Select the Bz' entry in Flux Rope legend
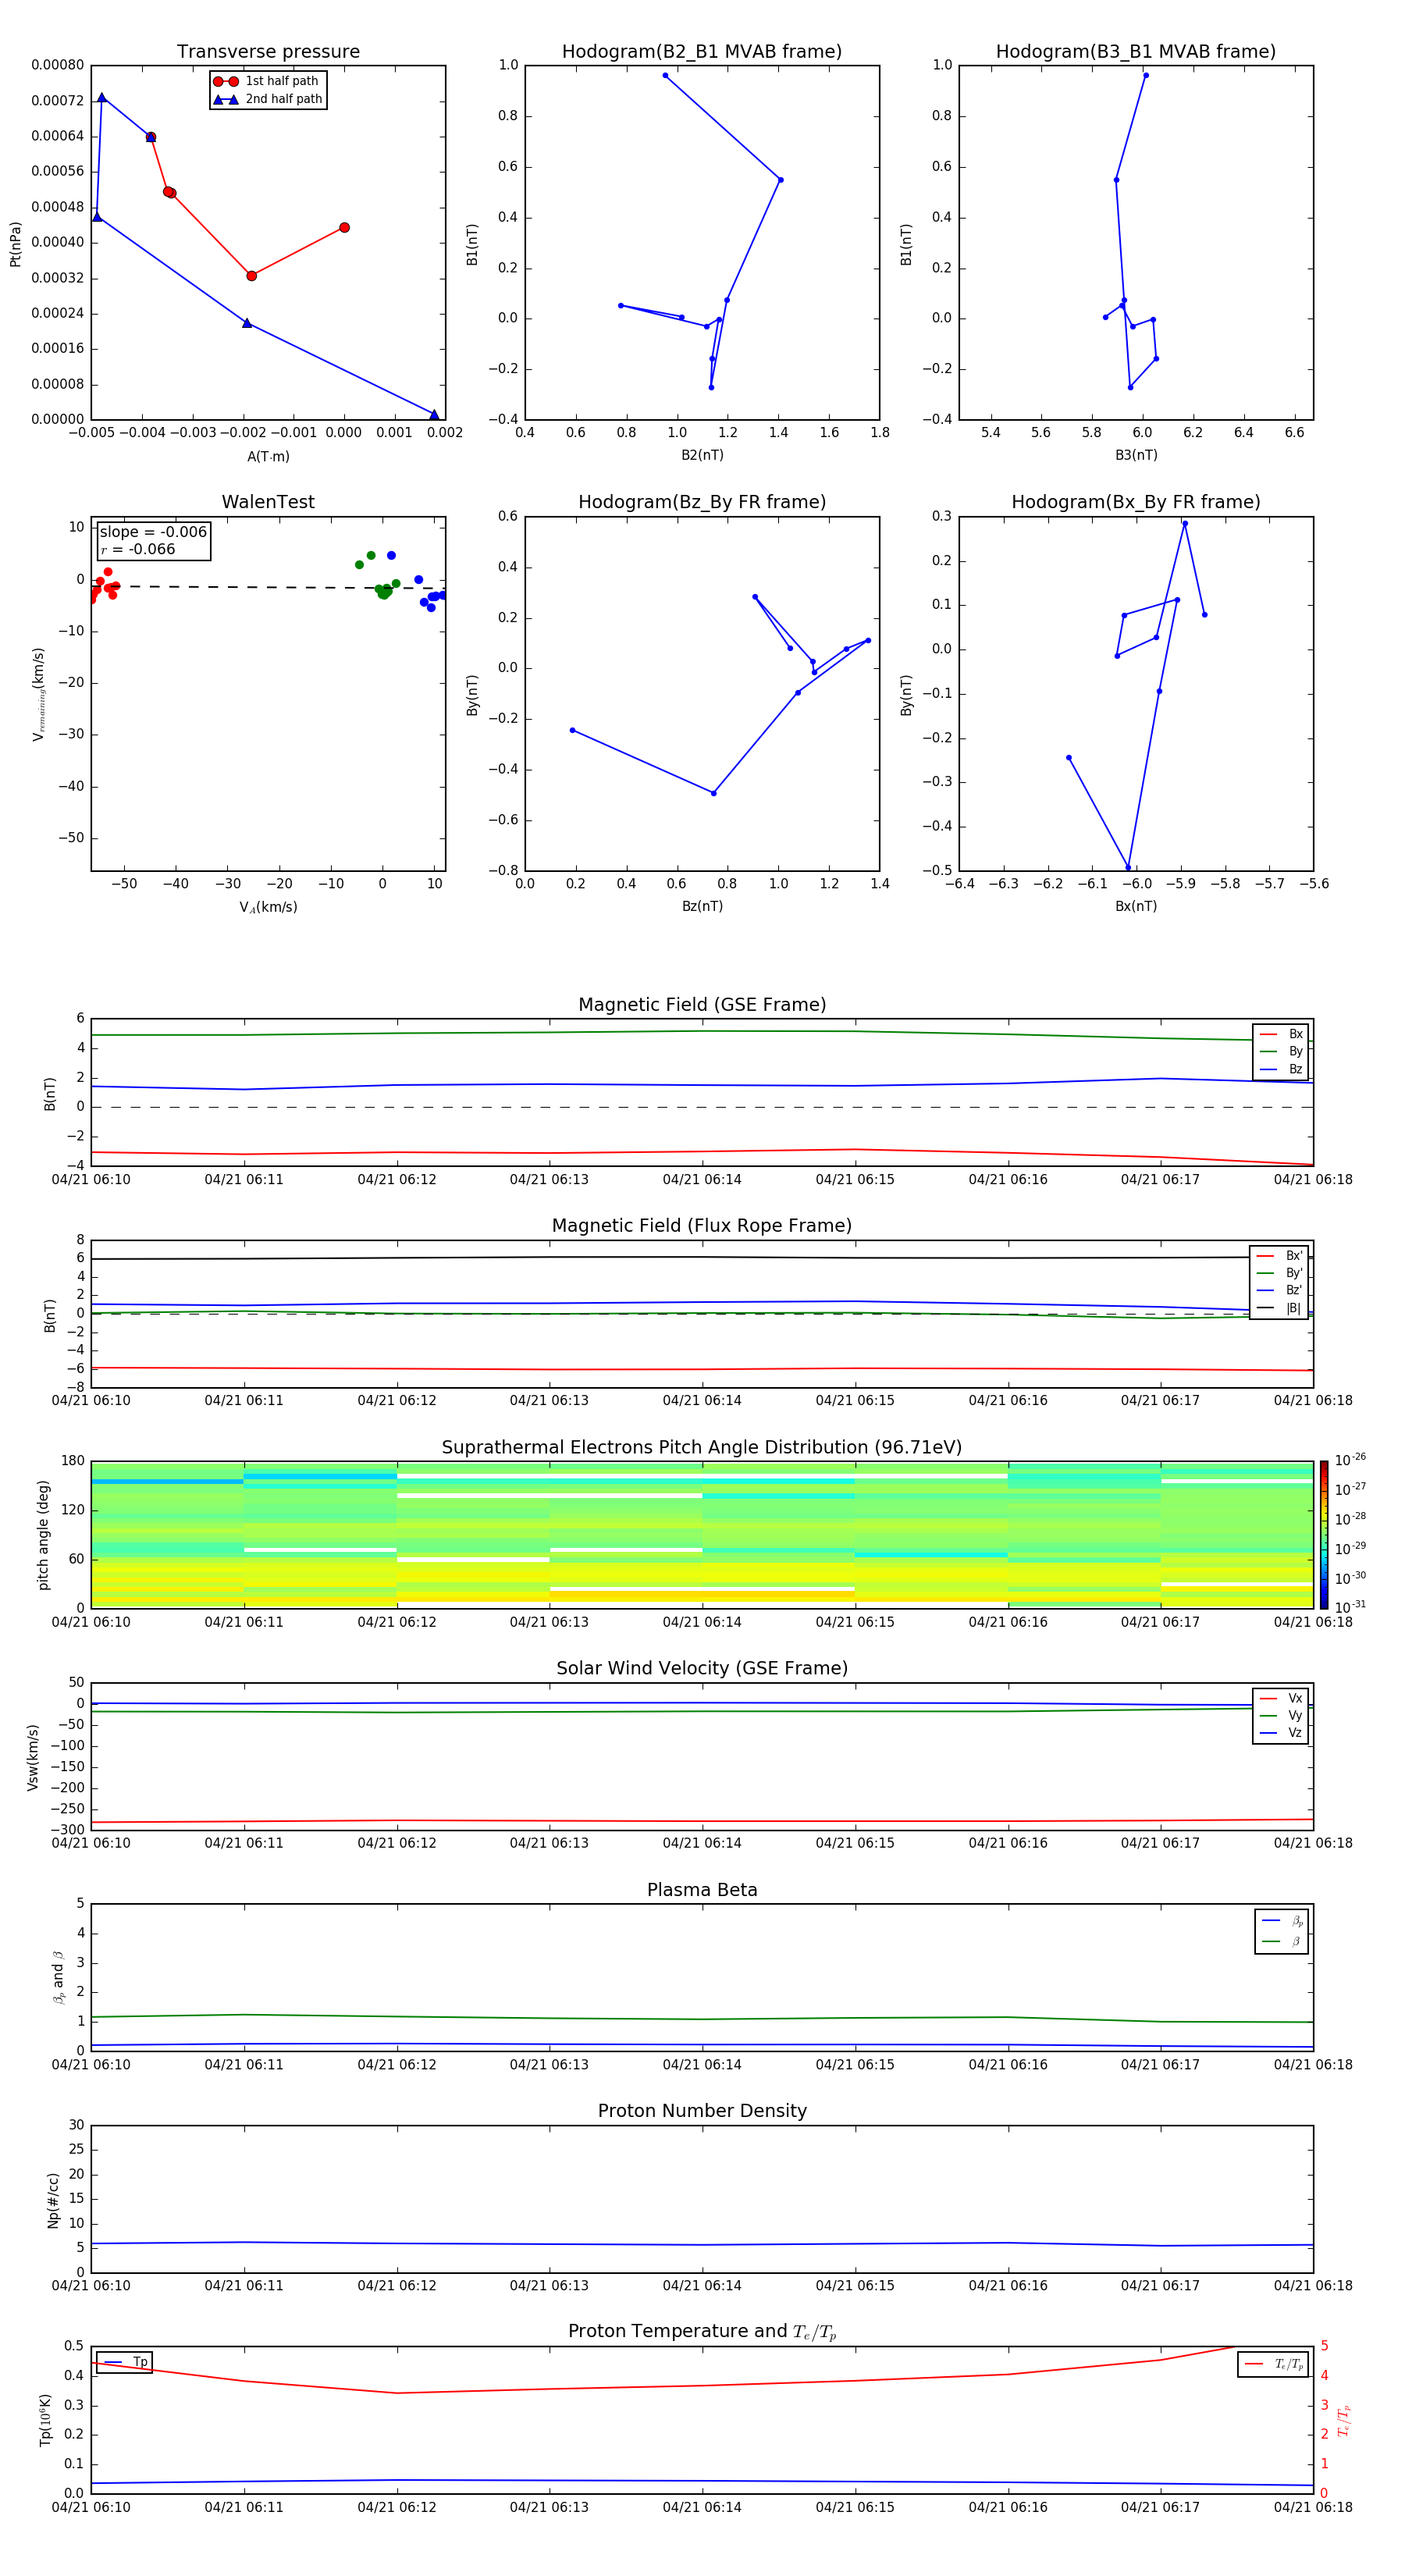The width and height of the screenshot is (1405, 2576). tap(1279, 1290)
